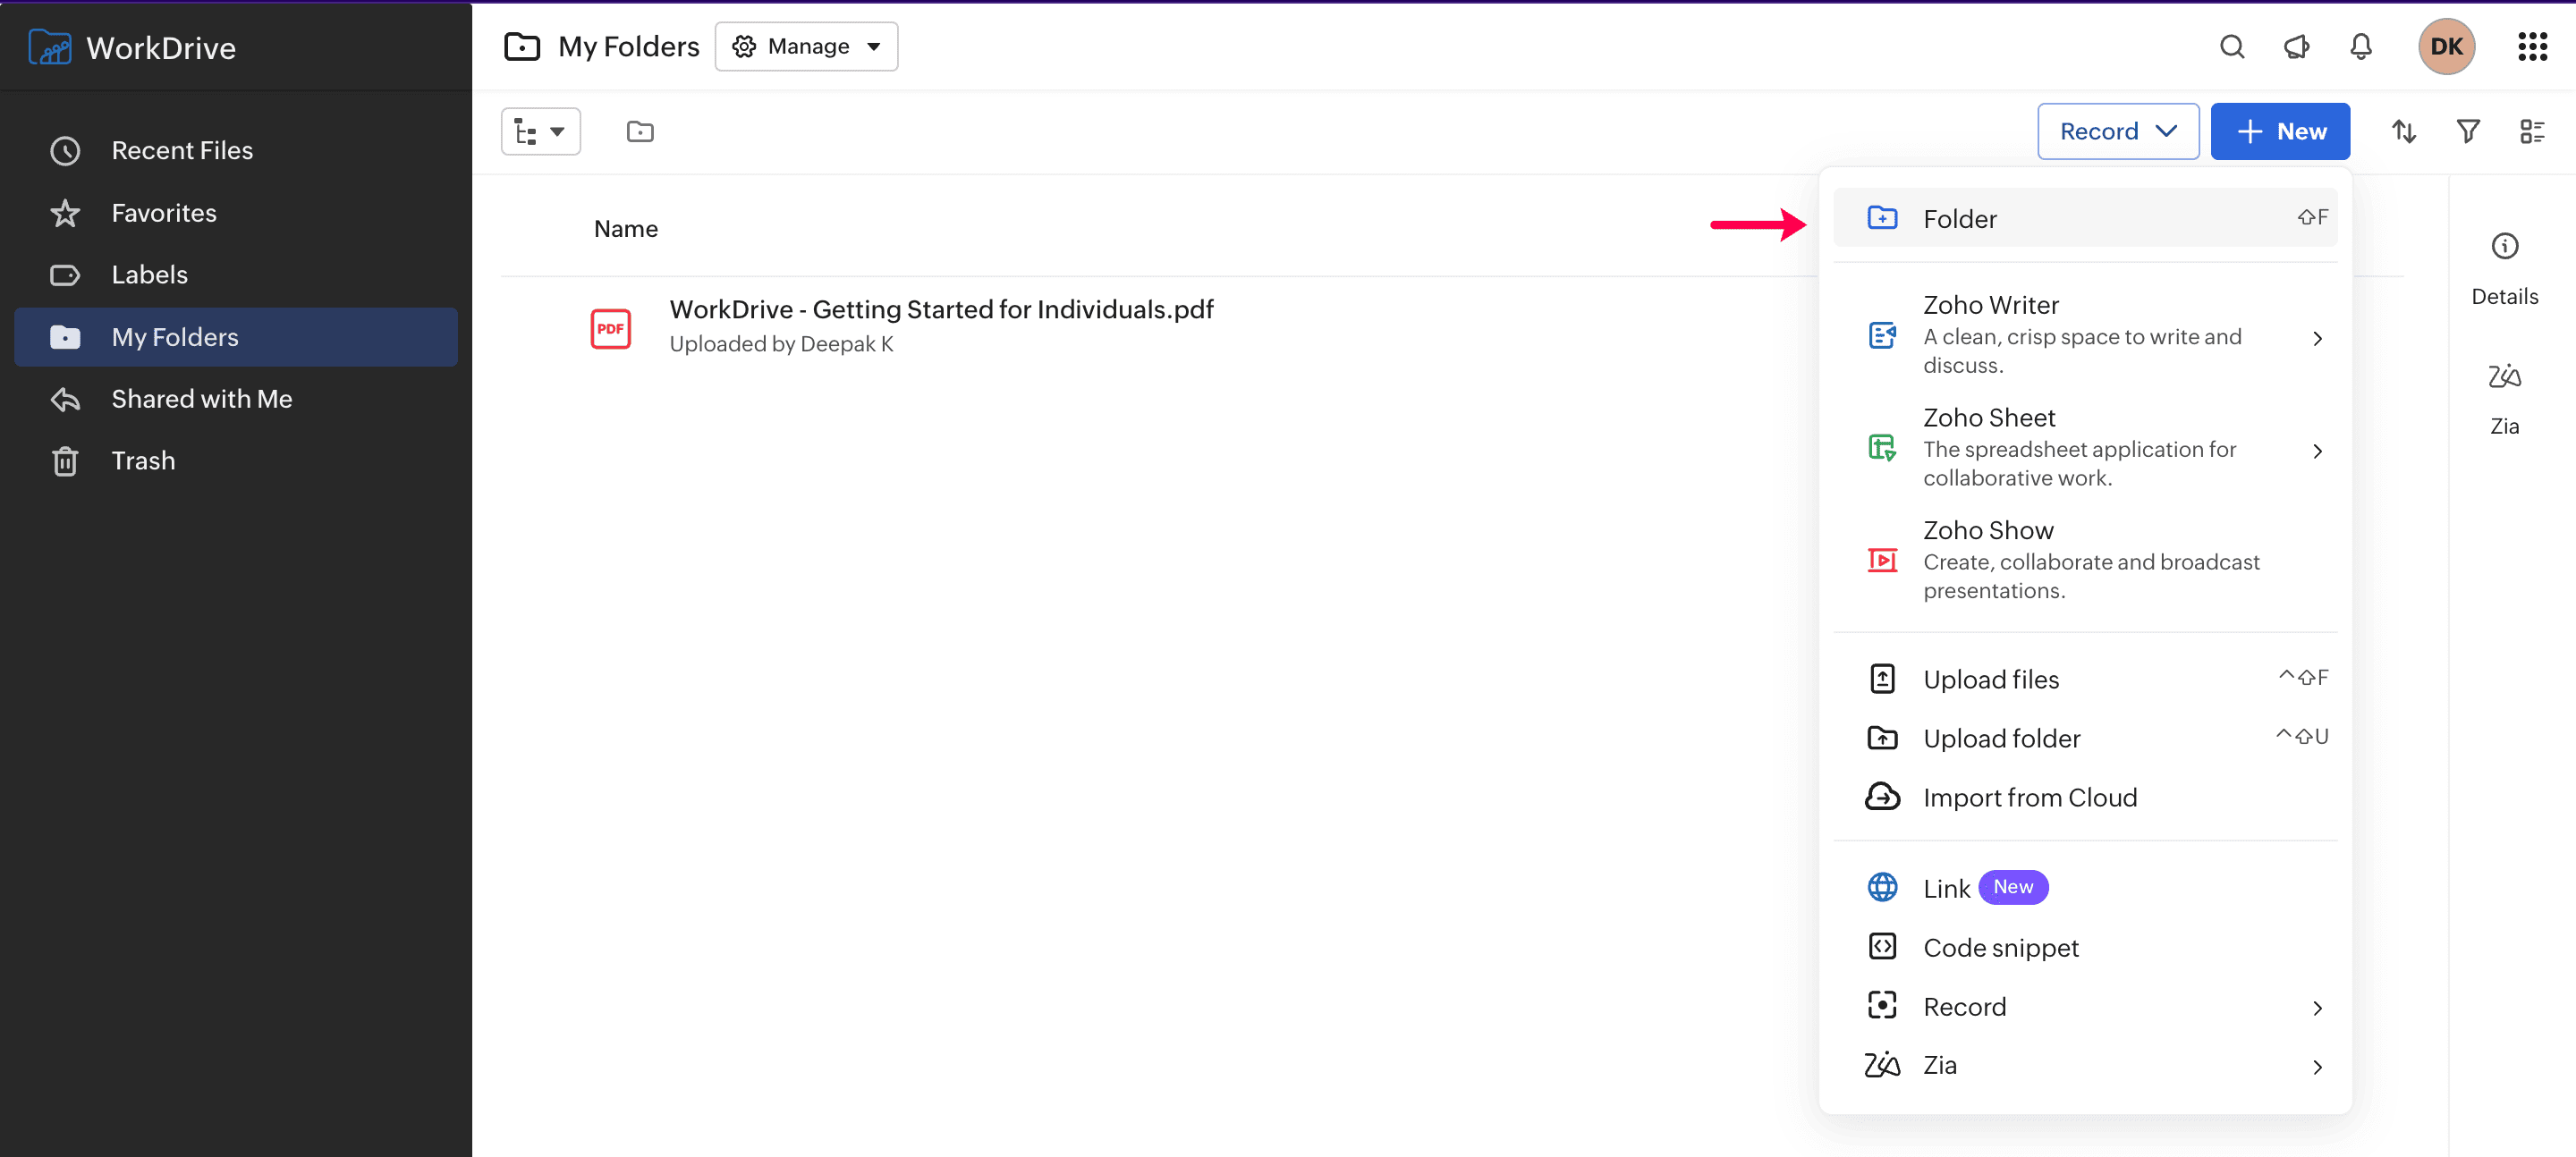Click the New button
This screenshot has width=2576, height=1157.
click(x=2281, y=131)
